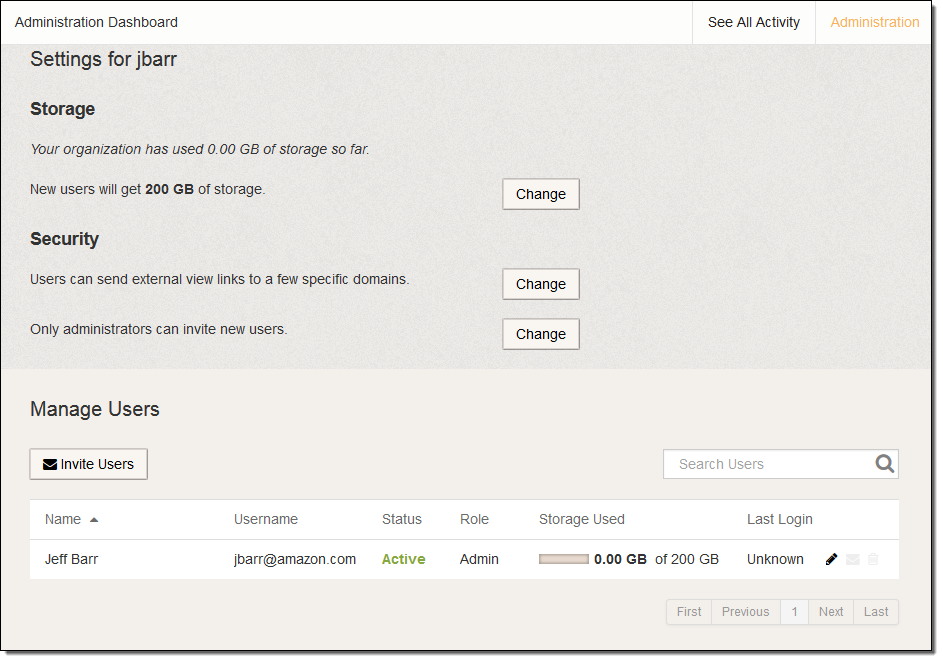Screen dimensions: 943x662
Task: Open the See All Activity tab
Action: pyautogui.click(x=754, y=22)
